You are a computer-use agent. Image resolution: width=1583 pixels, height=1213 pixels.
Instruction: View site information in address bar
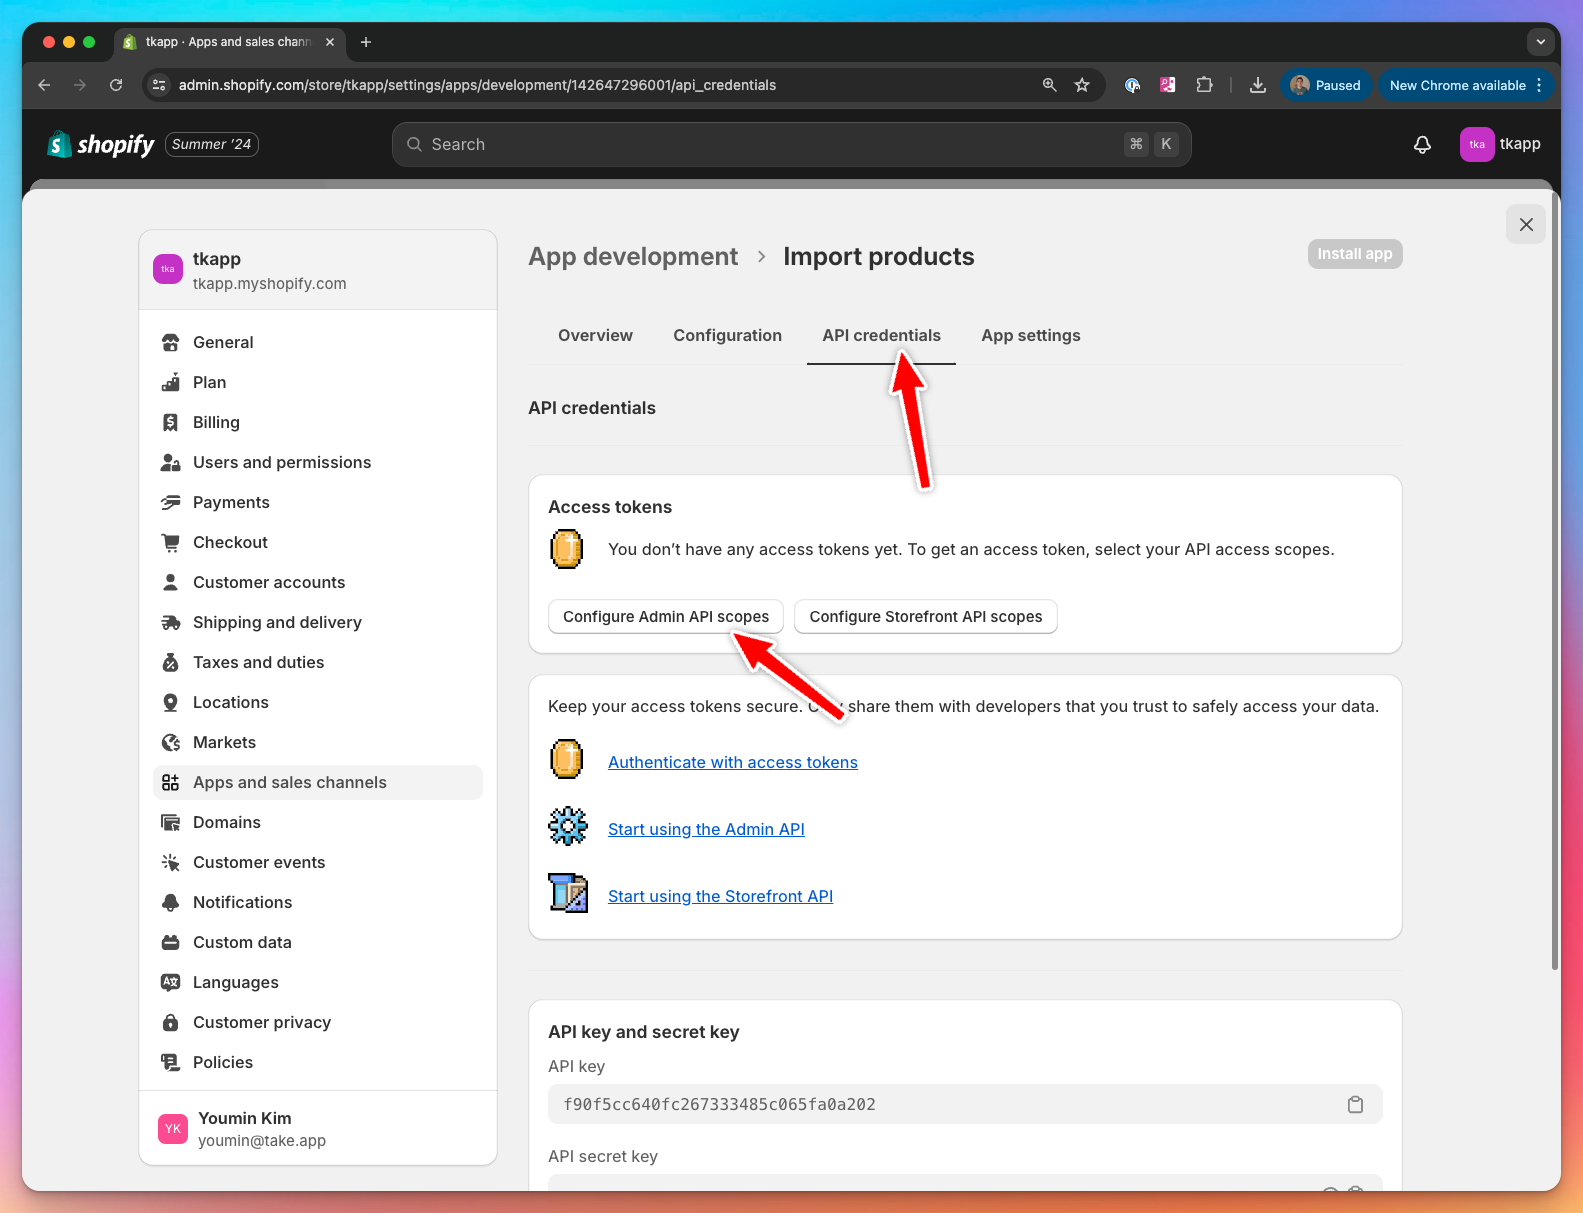coord(159,85)
